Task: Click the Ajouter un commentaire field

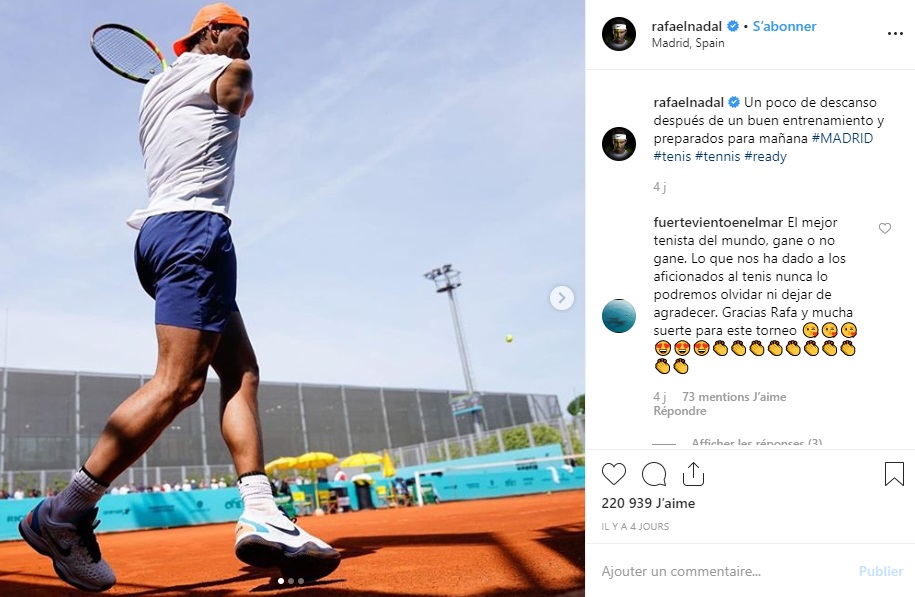Action: coord(724,571)
